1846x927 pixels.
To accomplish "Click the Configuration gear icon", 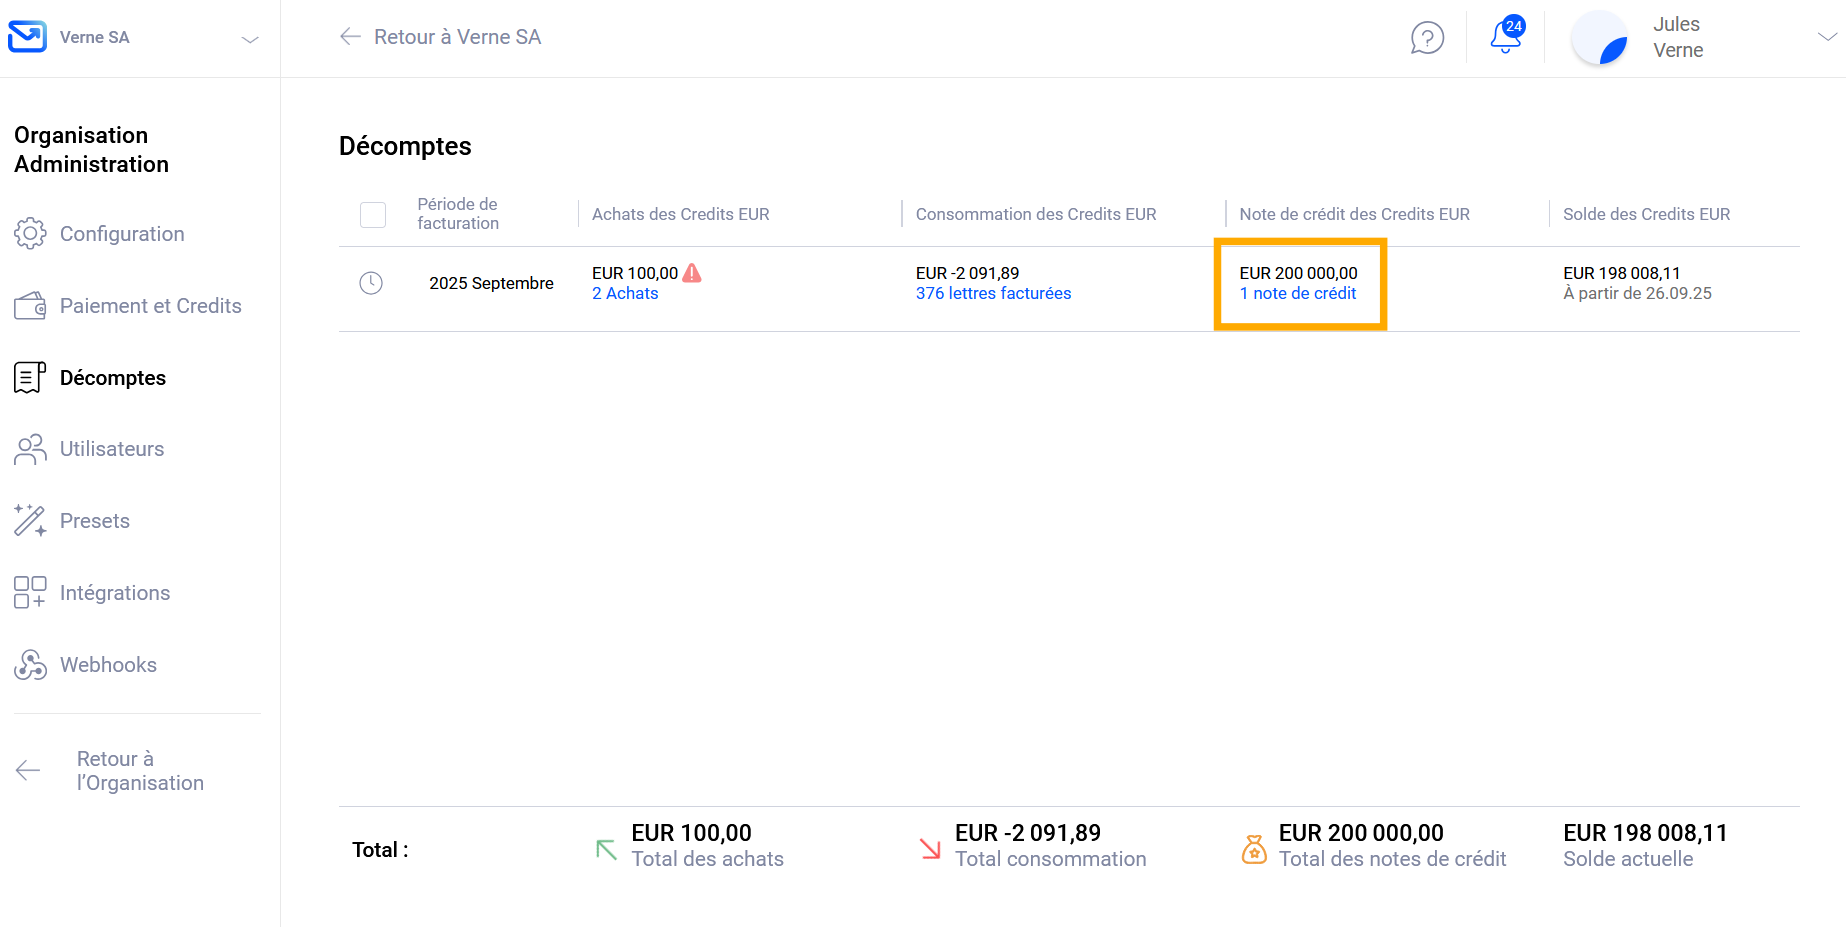I will pyautogui.click(x=30, y=234).
